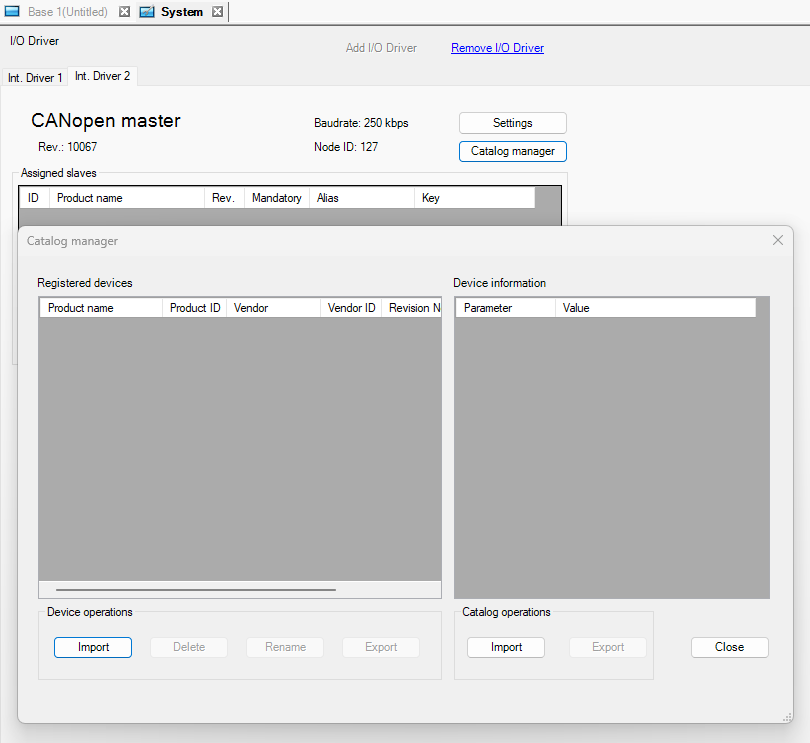Select the System tab
Screen dimensions: 810x743
182,11
